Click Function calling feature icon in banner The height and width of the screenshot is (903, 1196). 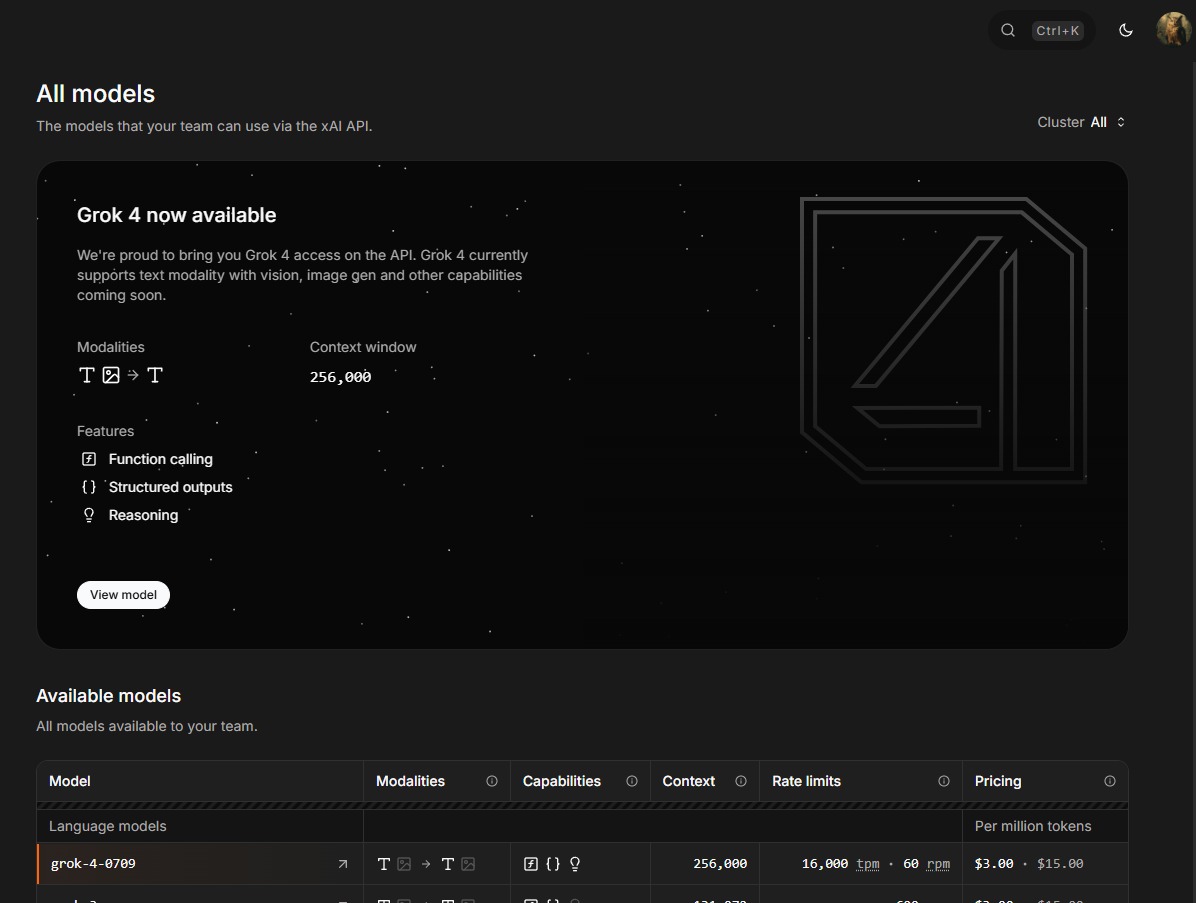point(89,459)
